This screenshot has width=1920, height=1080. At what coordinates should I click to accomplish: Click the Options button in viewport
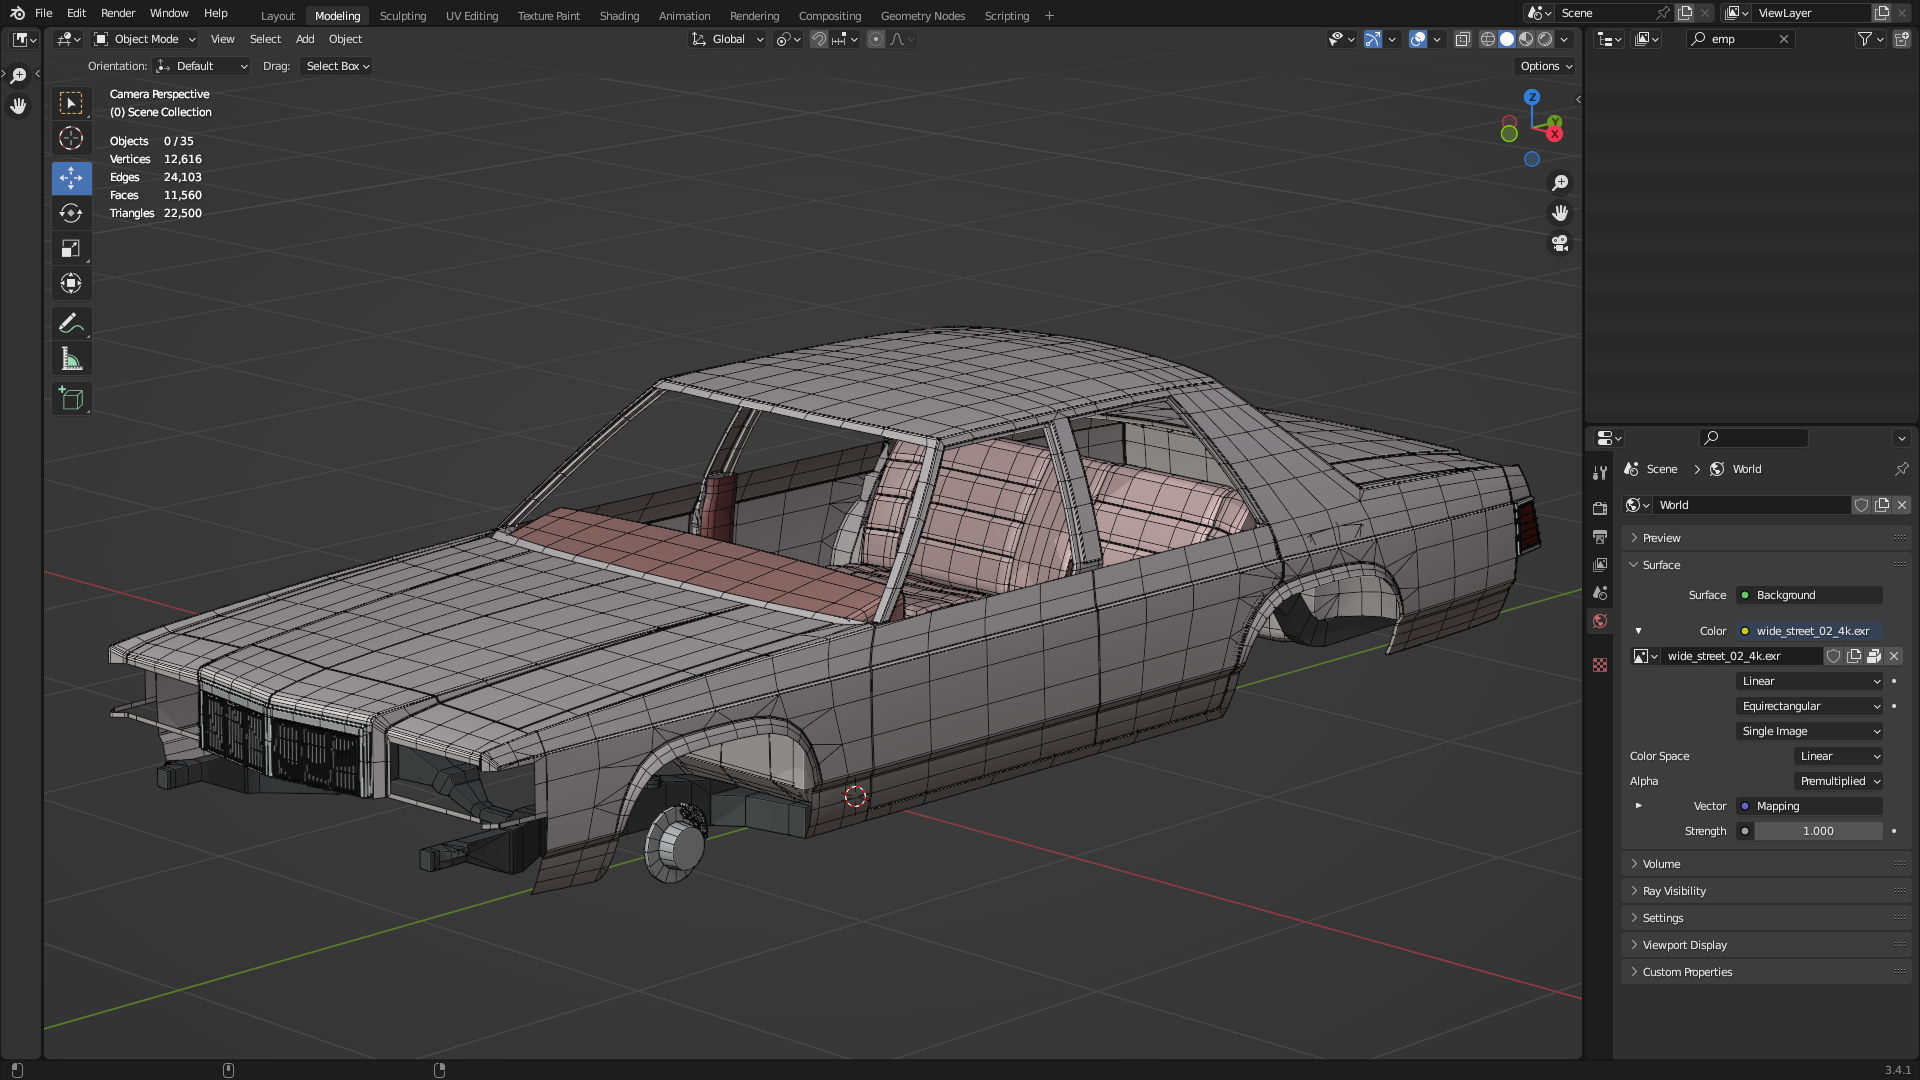pyautogui.click(x=1546, y=66)
